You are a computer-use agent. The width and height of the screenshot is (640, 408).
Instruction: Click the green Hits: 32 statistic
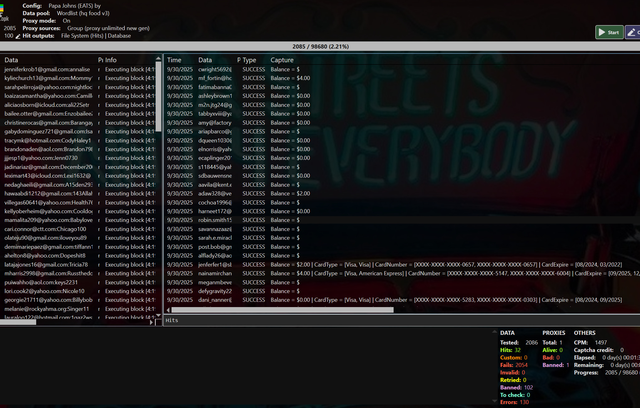pos(510,350)
